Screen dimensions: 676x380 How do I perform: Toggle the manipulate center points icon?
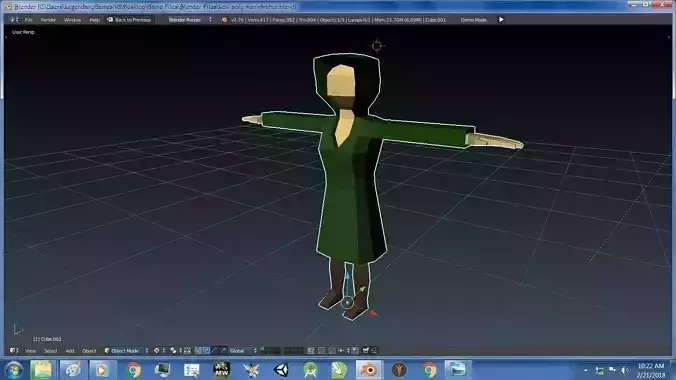tap(187, 351)
